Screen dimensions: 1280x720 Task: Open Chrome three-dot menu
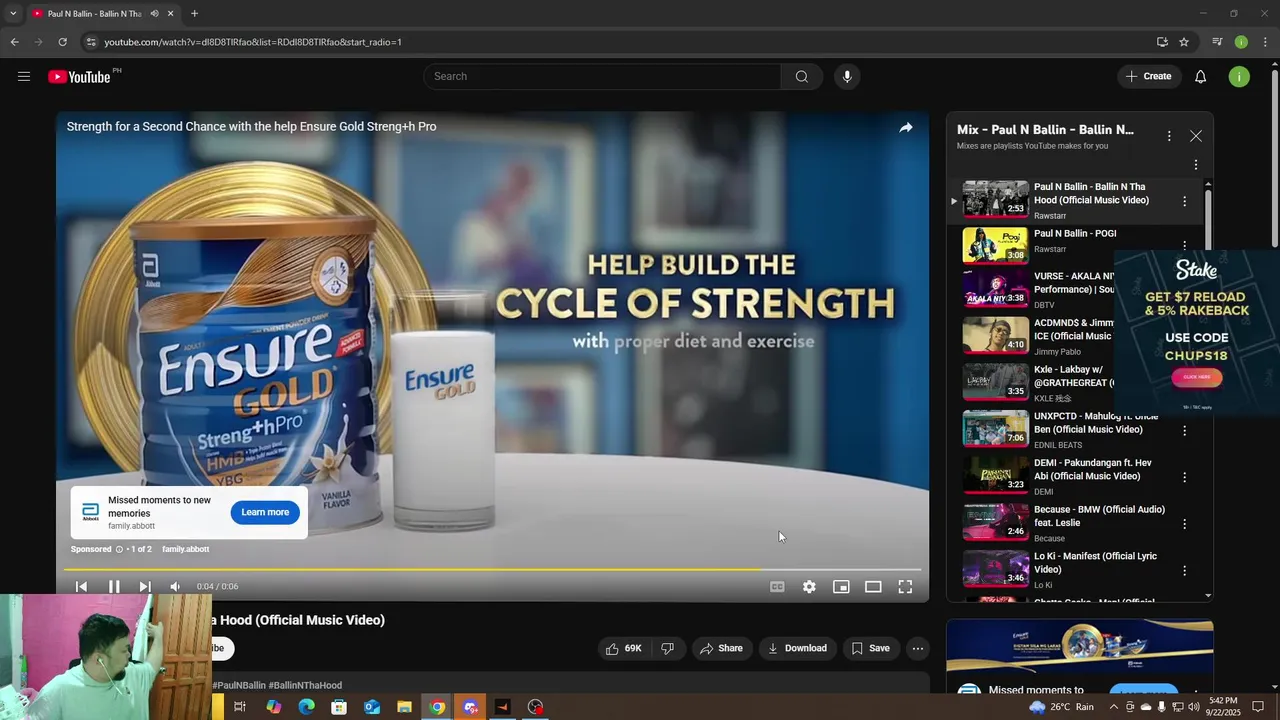1265,42
